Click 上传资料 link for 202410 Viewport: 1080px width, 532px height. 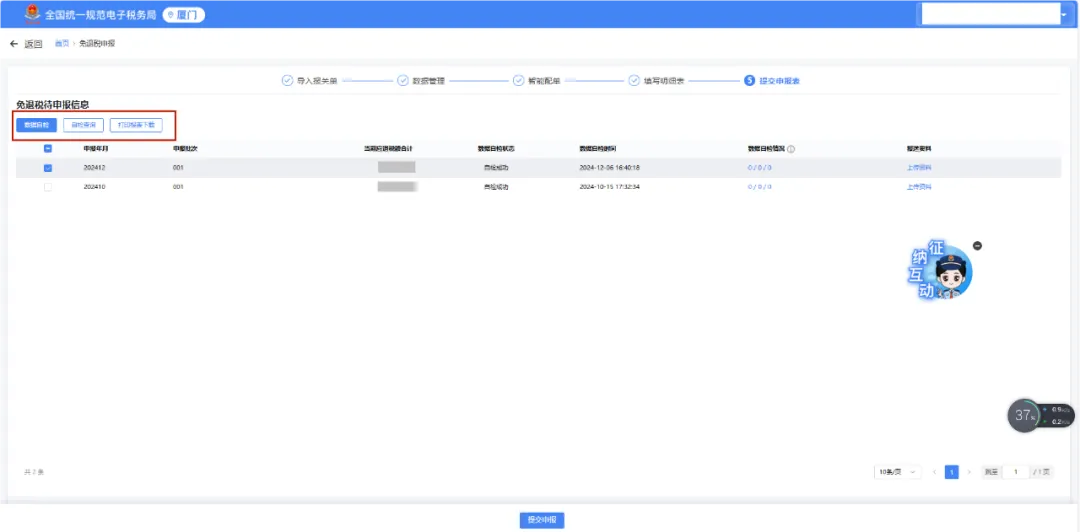tap(919, 187)
